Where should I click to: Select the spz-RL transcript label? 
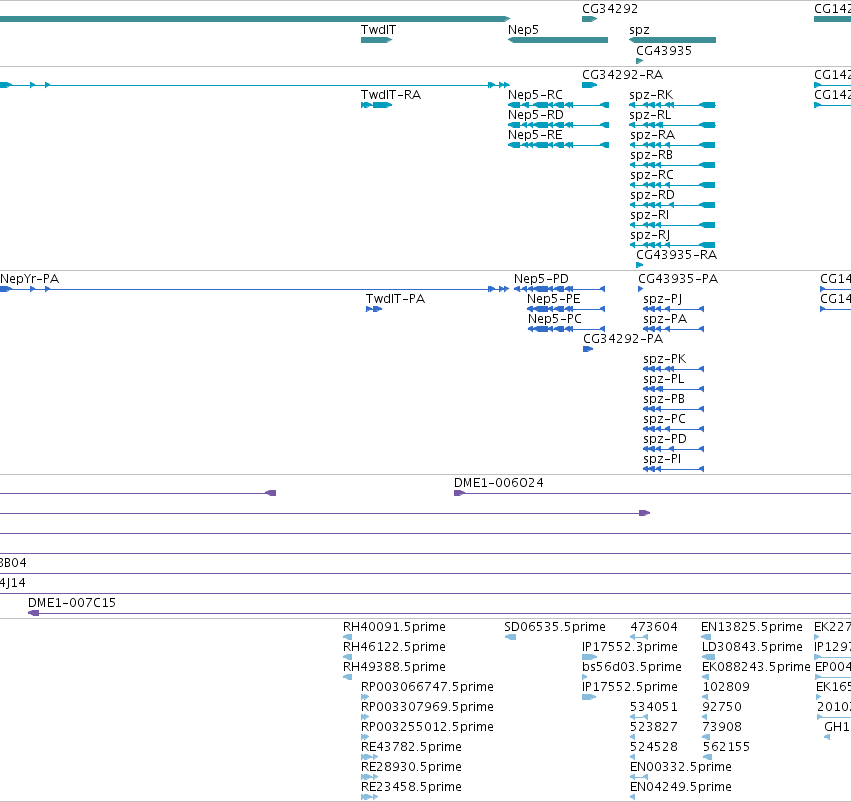[650, 115]
